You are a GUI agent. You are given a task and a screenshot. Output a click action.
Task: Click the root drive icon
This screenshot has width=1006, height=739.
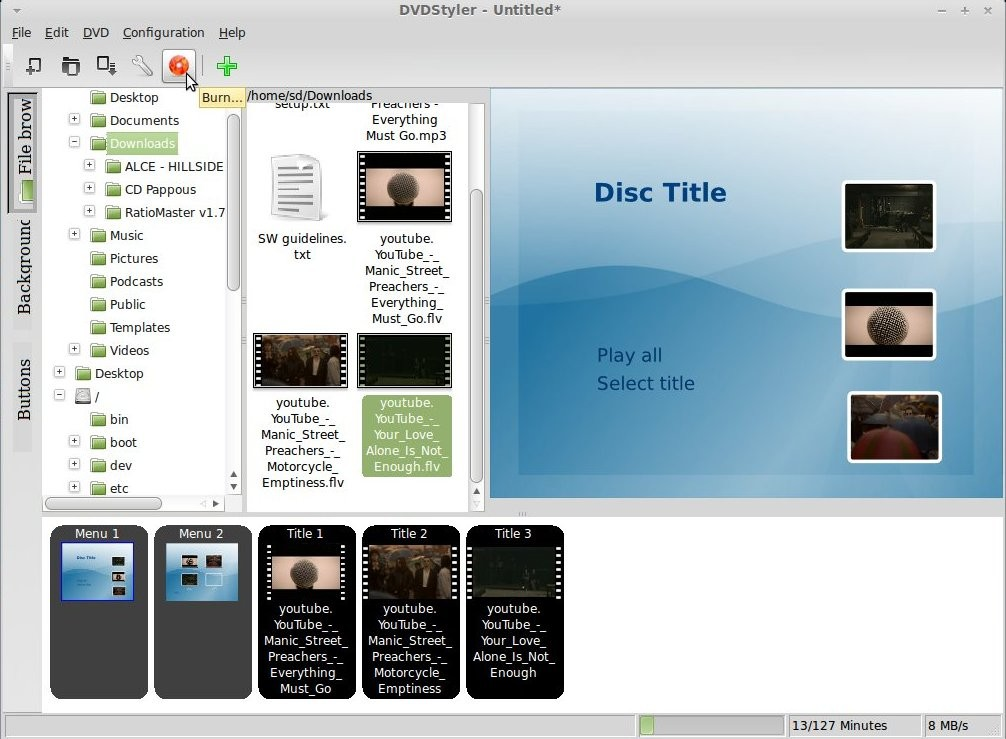coord(83,396)
